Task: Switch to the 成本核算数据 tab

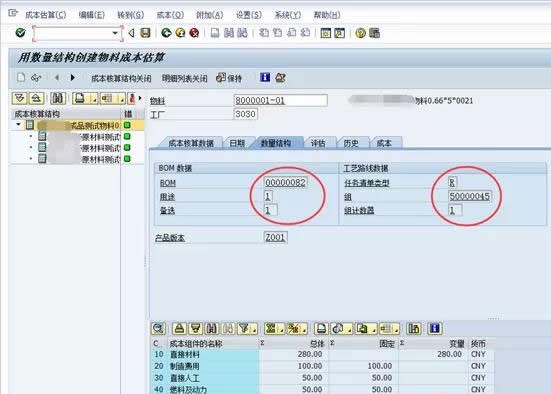Action: [x=191, y=143]
